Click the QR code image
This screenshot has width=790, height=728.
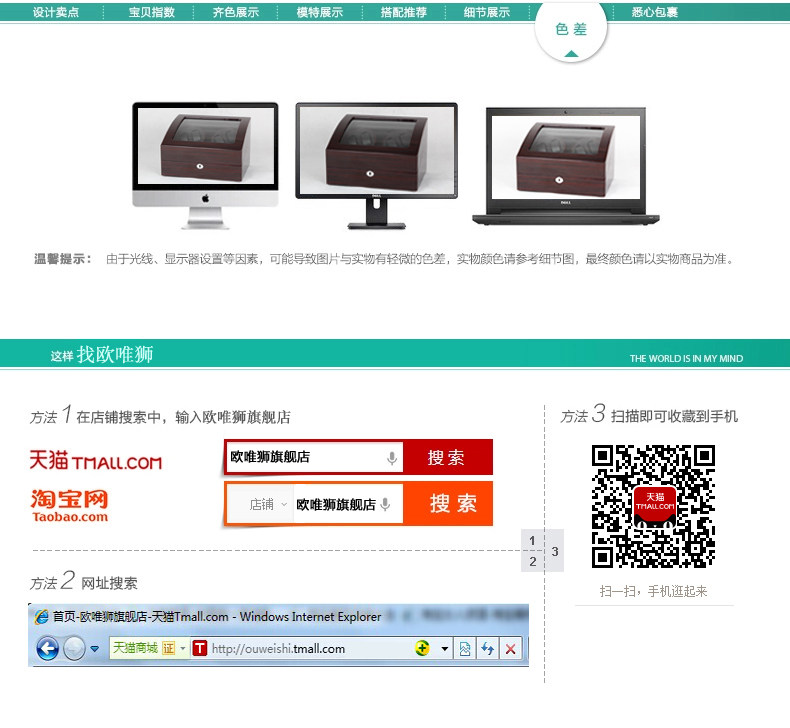(653, 506)
